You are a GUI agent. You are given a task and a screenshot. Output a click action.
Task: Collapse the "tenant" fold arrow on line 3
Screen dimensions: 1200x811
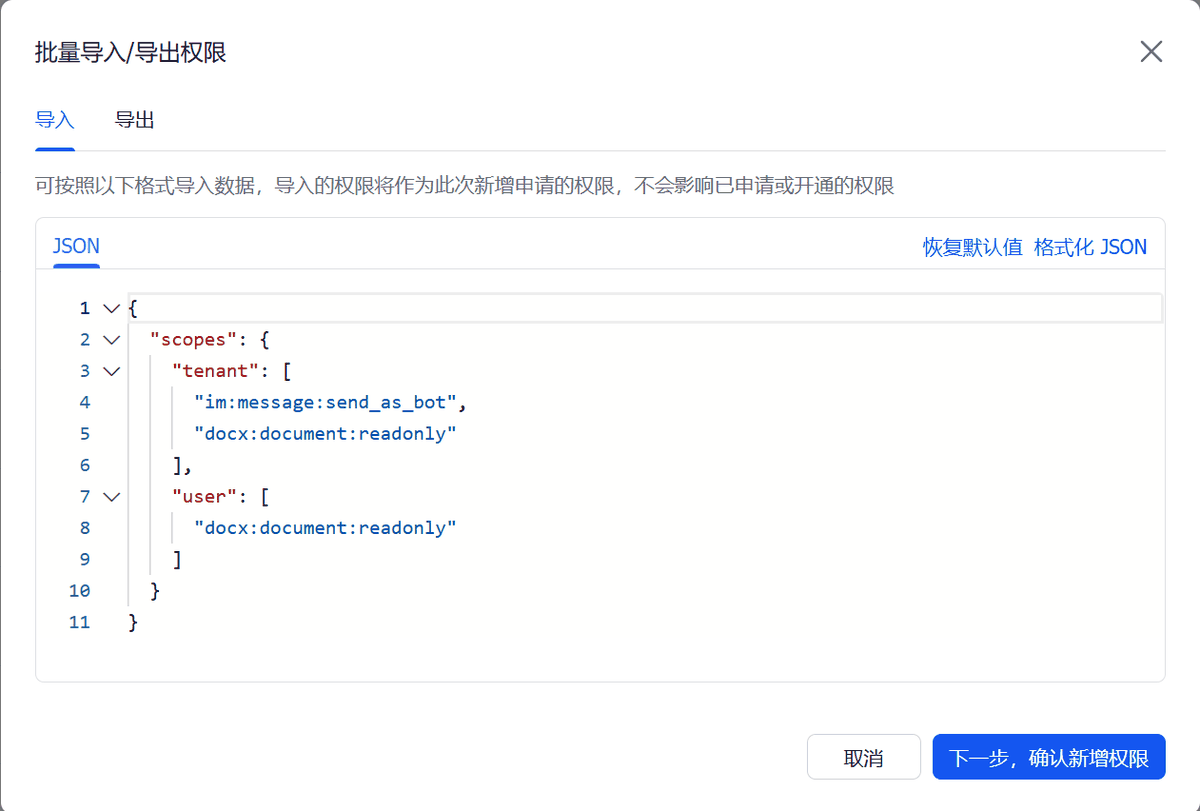(111, 371)
